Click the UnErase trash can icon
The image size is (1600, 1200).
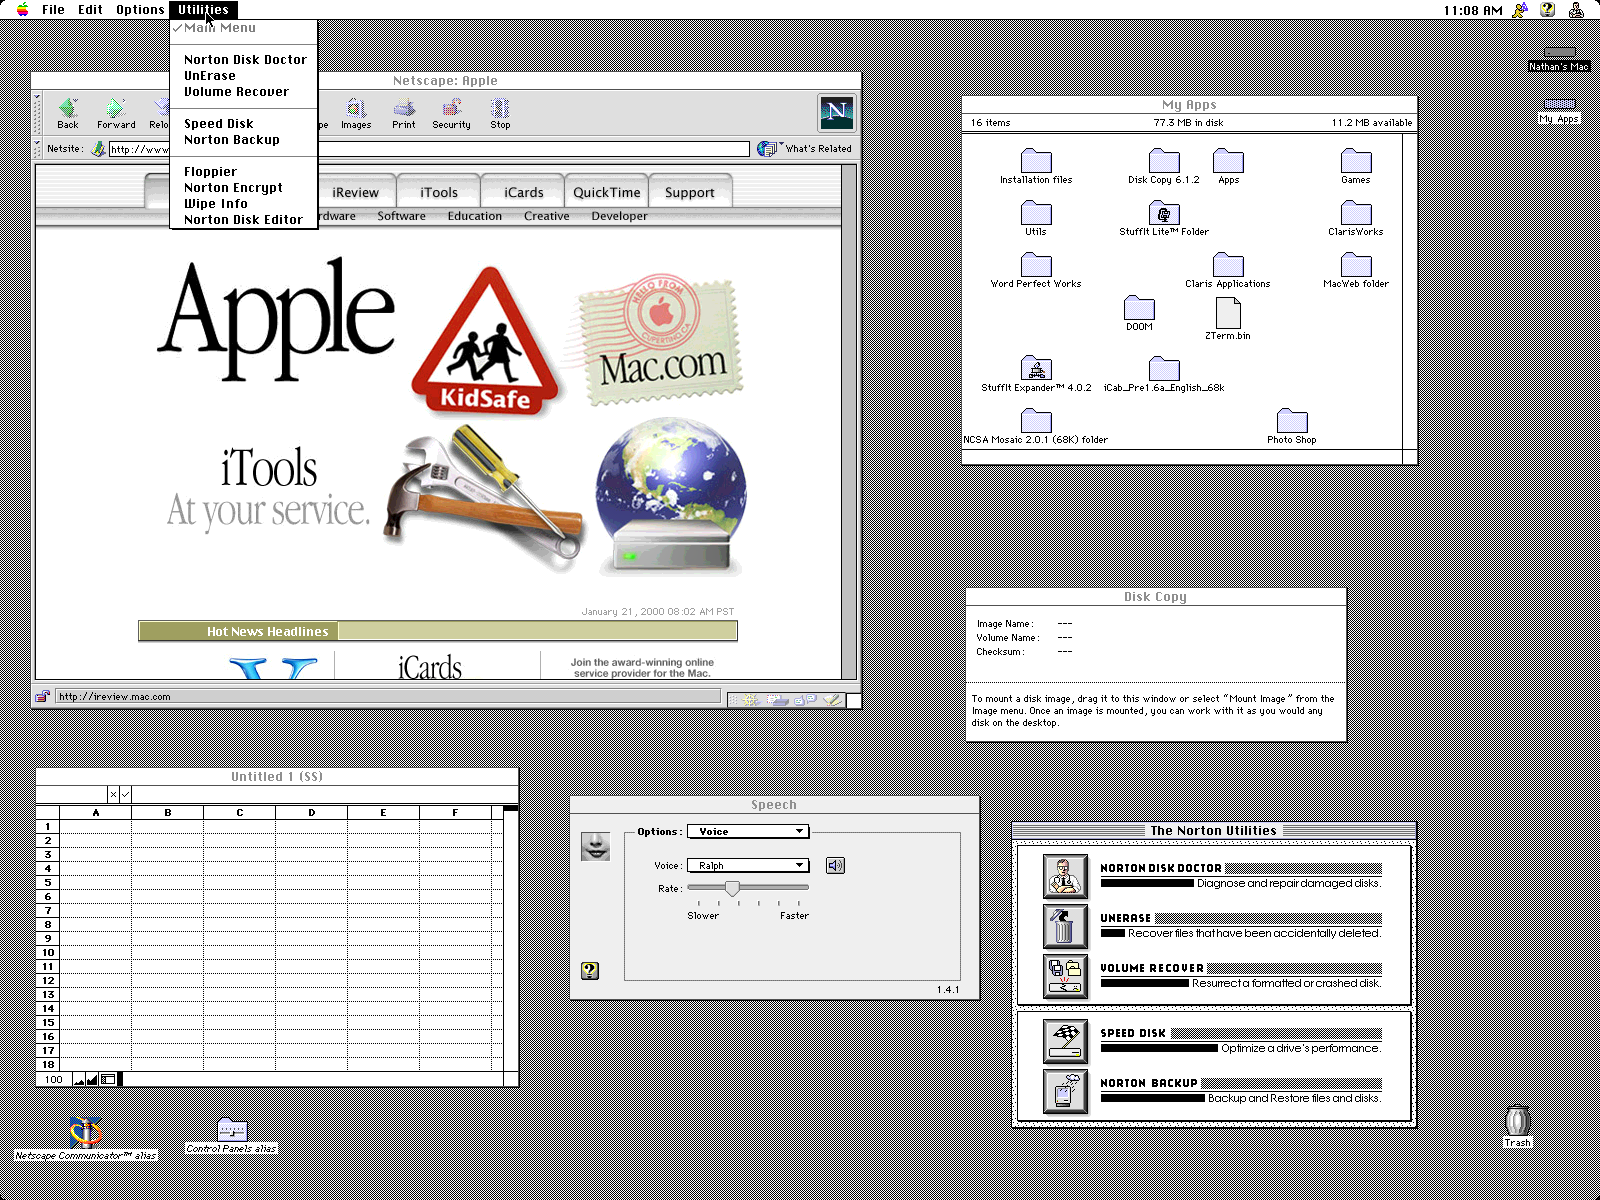coord(1065,926)
